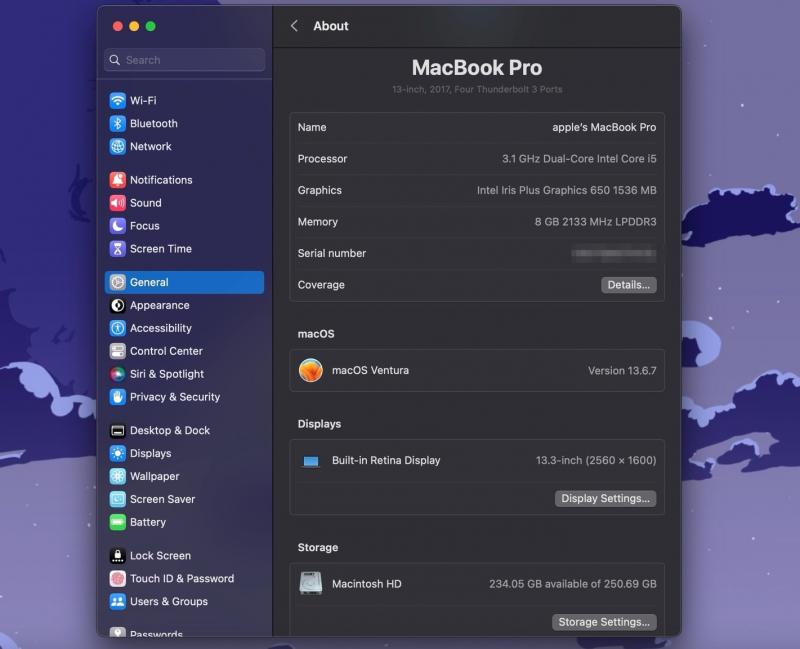Select Battery label in sidebar
Screen dimensions: 800x649
[148, 522]
